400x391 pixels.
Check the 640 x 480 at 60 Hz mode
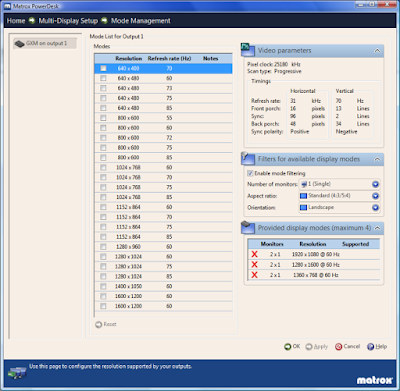click(103, 78)
